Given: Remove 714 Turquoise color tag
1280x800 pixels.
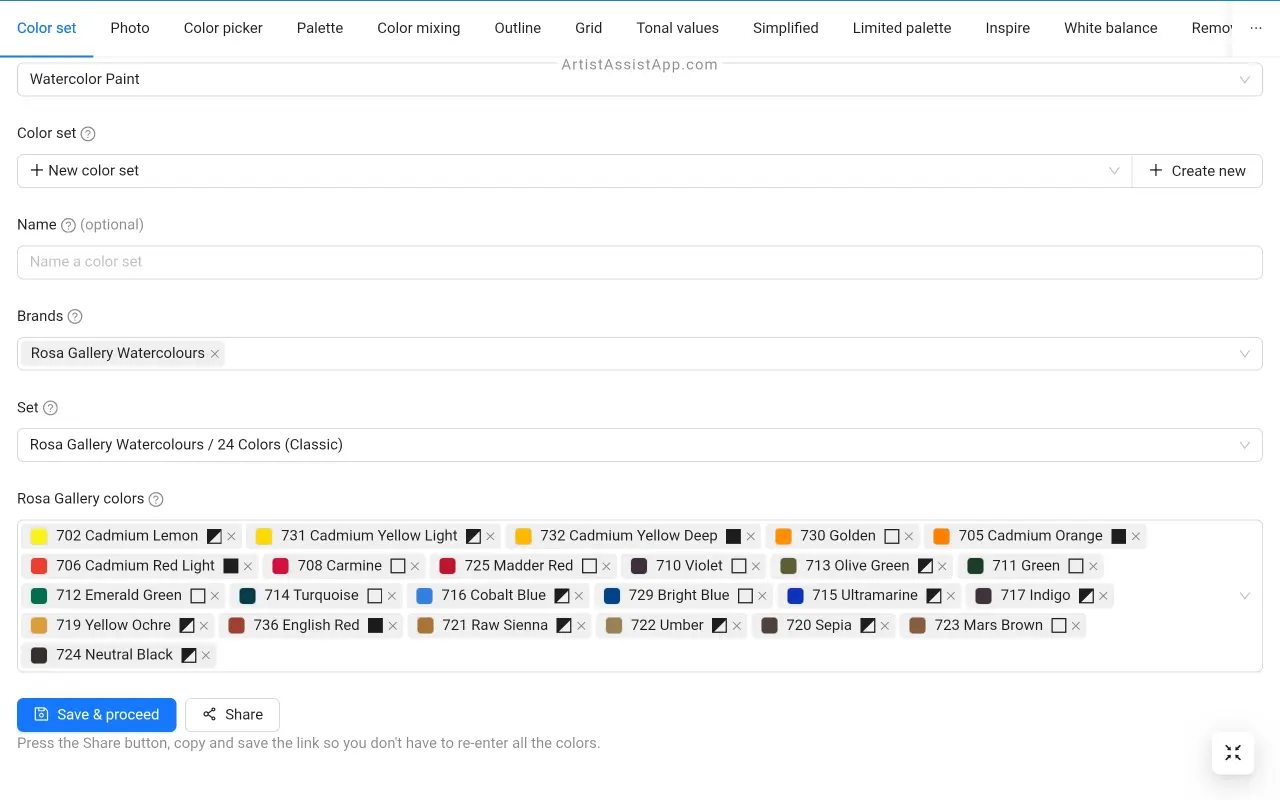Looking at the screenshot, I should point(391,596).
